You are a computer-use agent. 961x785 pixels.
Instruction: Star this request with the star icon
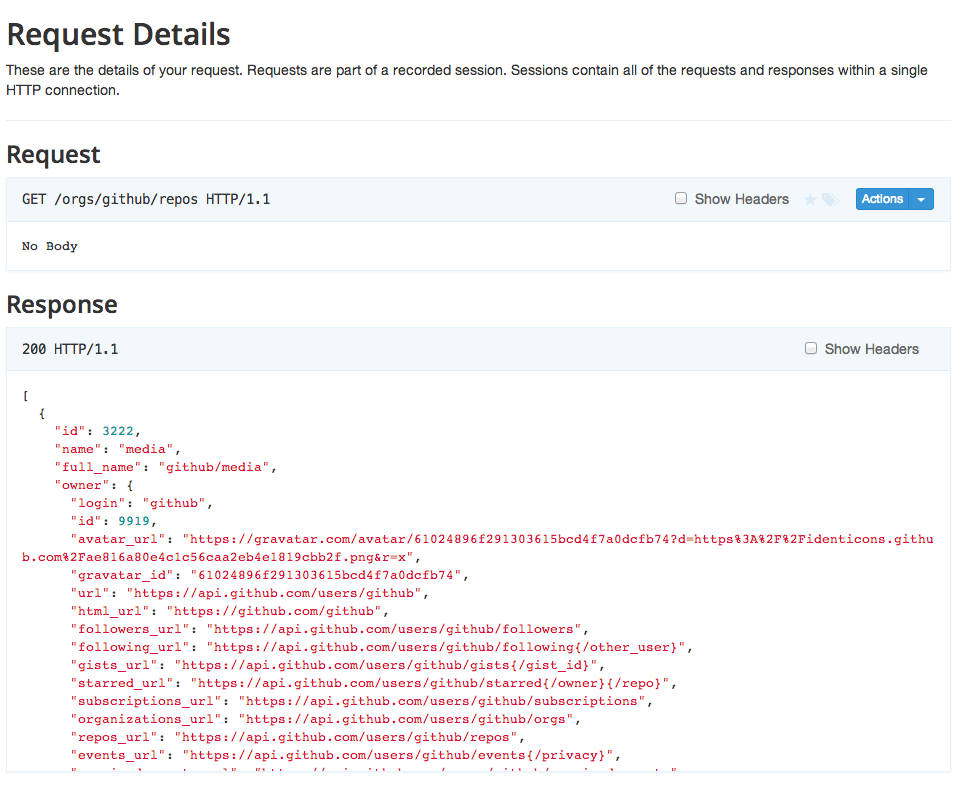pyautogui.click(x=810, y=199)
